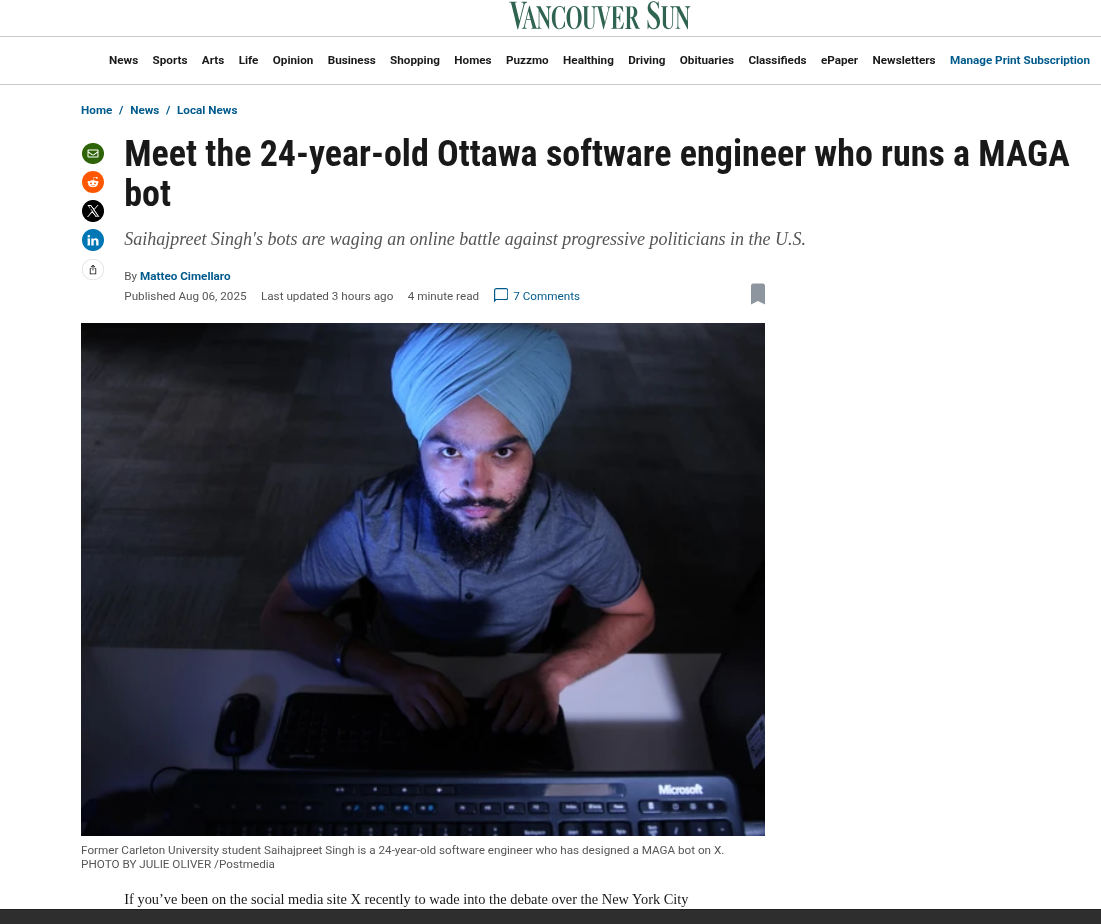Share article on Reddit icon
1101x924 pixels.
click(x=93, y=182)
